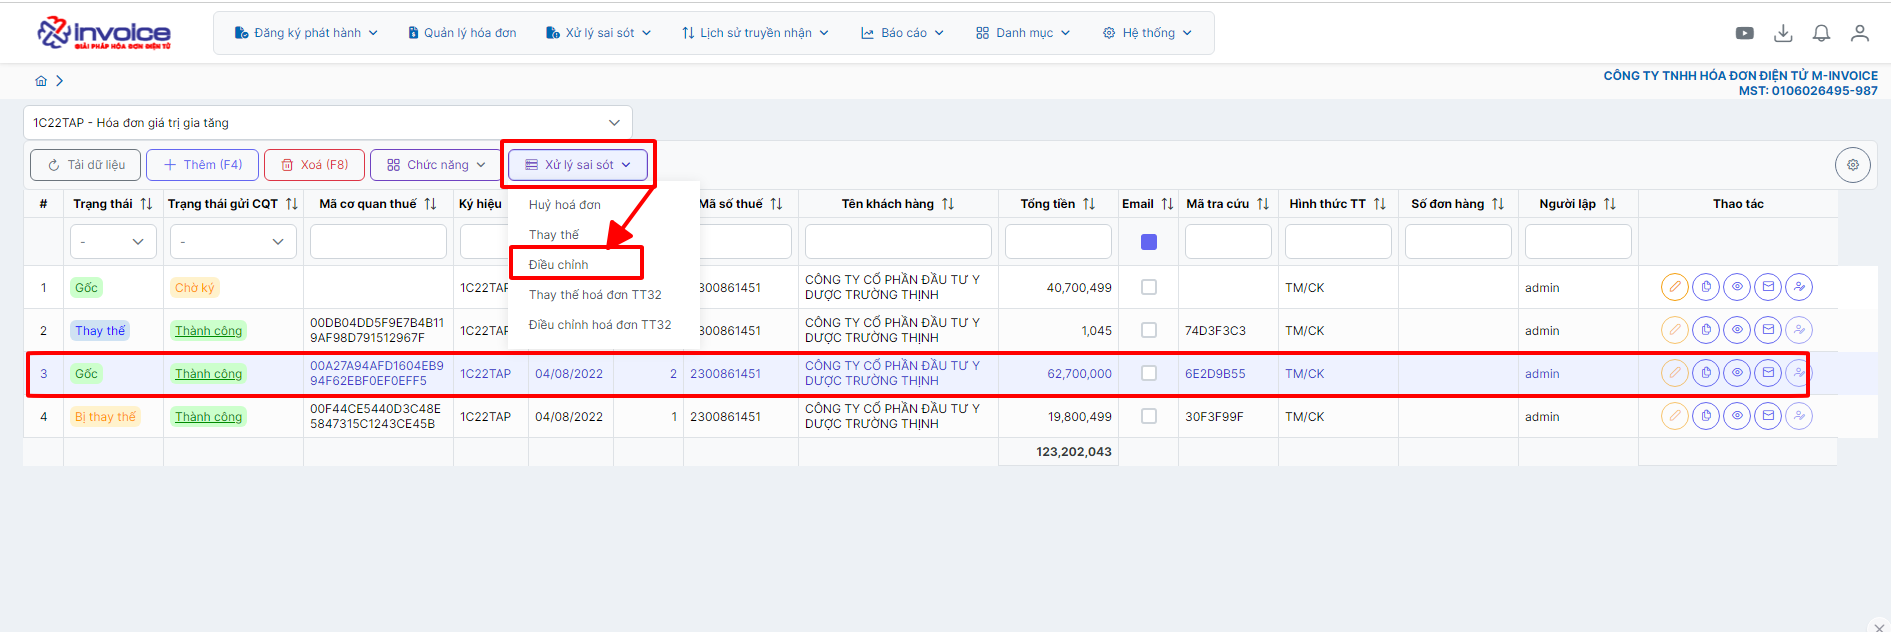The width and height of the screenshot is (1891, 632).
Task: Preview invoice 74D3F3C3 using the eye icon
Action: pos(1737,330)
